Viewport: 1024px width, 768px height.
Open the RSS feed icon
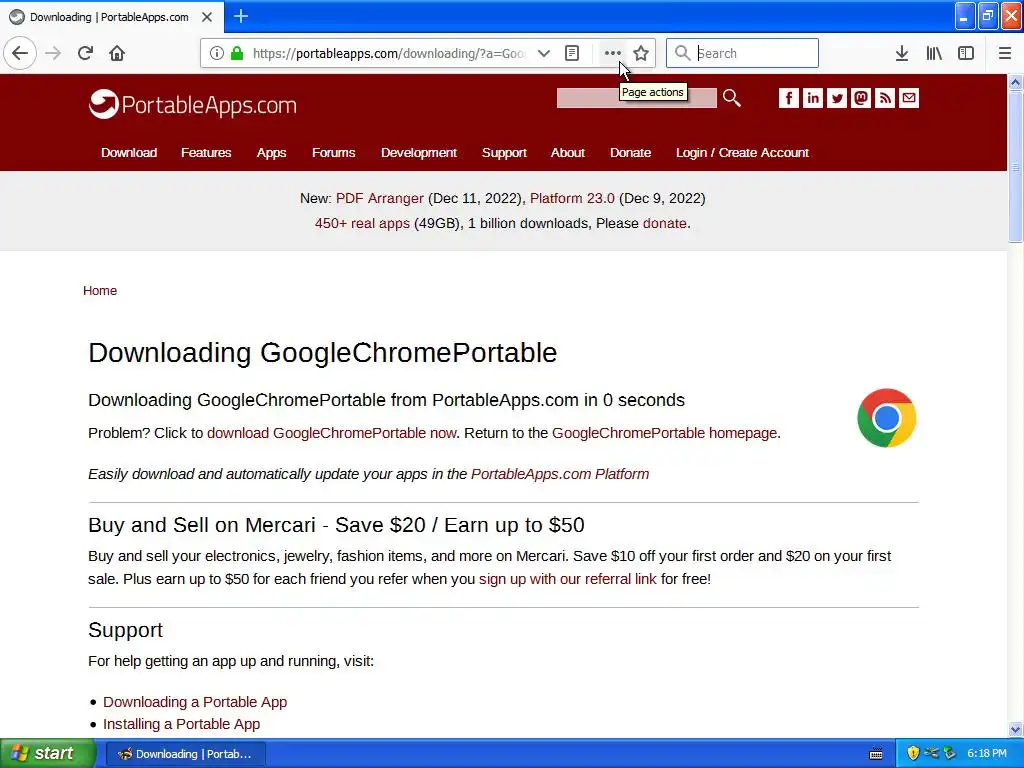(885, 98)
